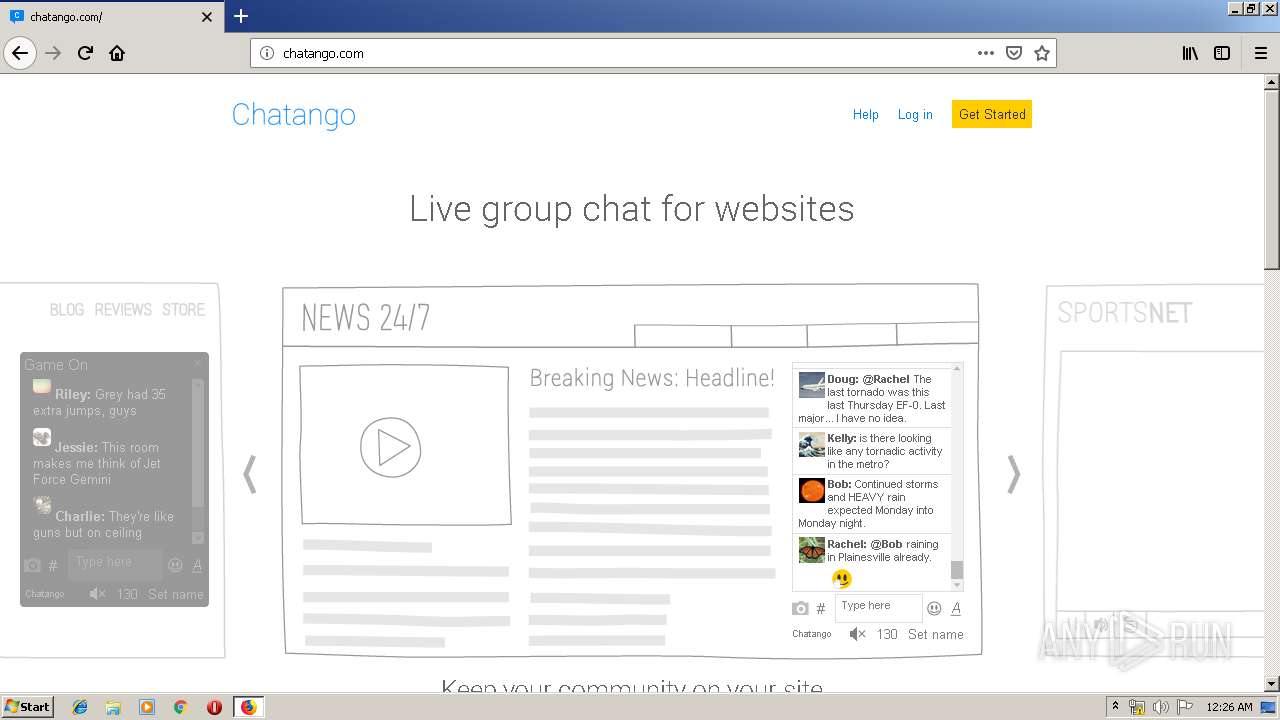Click Bob's orange avatar thumbnail
Screen dimensions: 1280x720
[811, 490]
